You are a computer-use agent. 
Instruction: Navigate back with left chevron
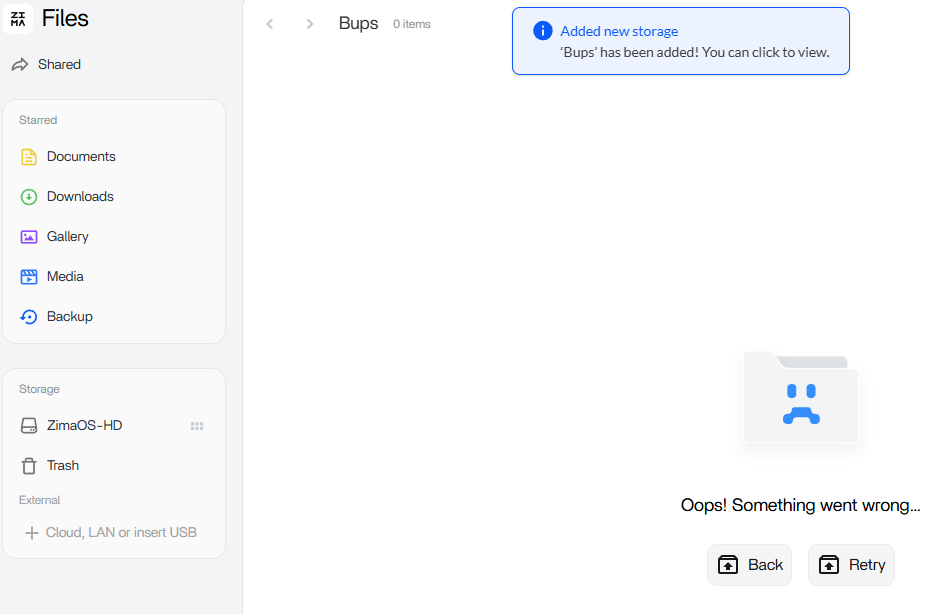(269, 24)
